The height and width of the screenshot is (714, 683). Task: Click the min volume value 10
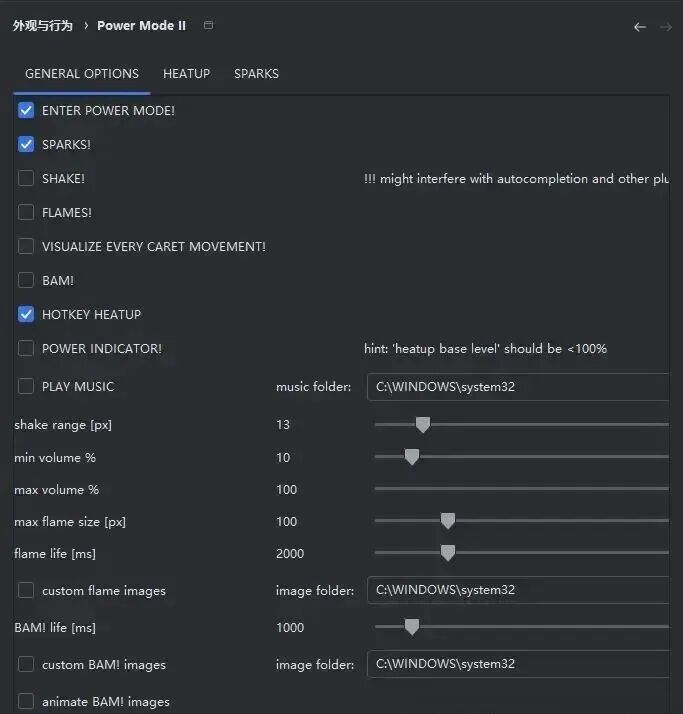pos(283,458)
